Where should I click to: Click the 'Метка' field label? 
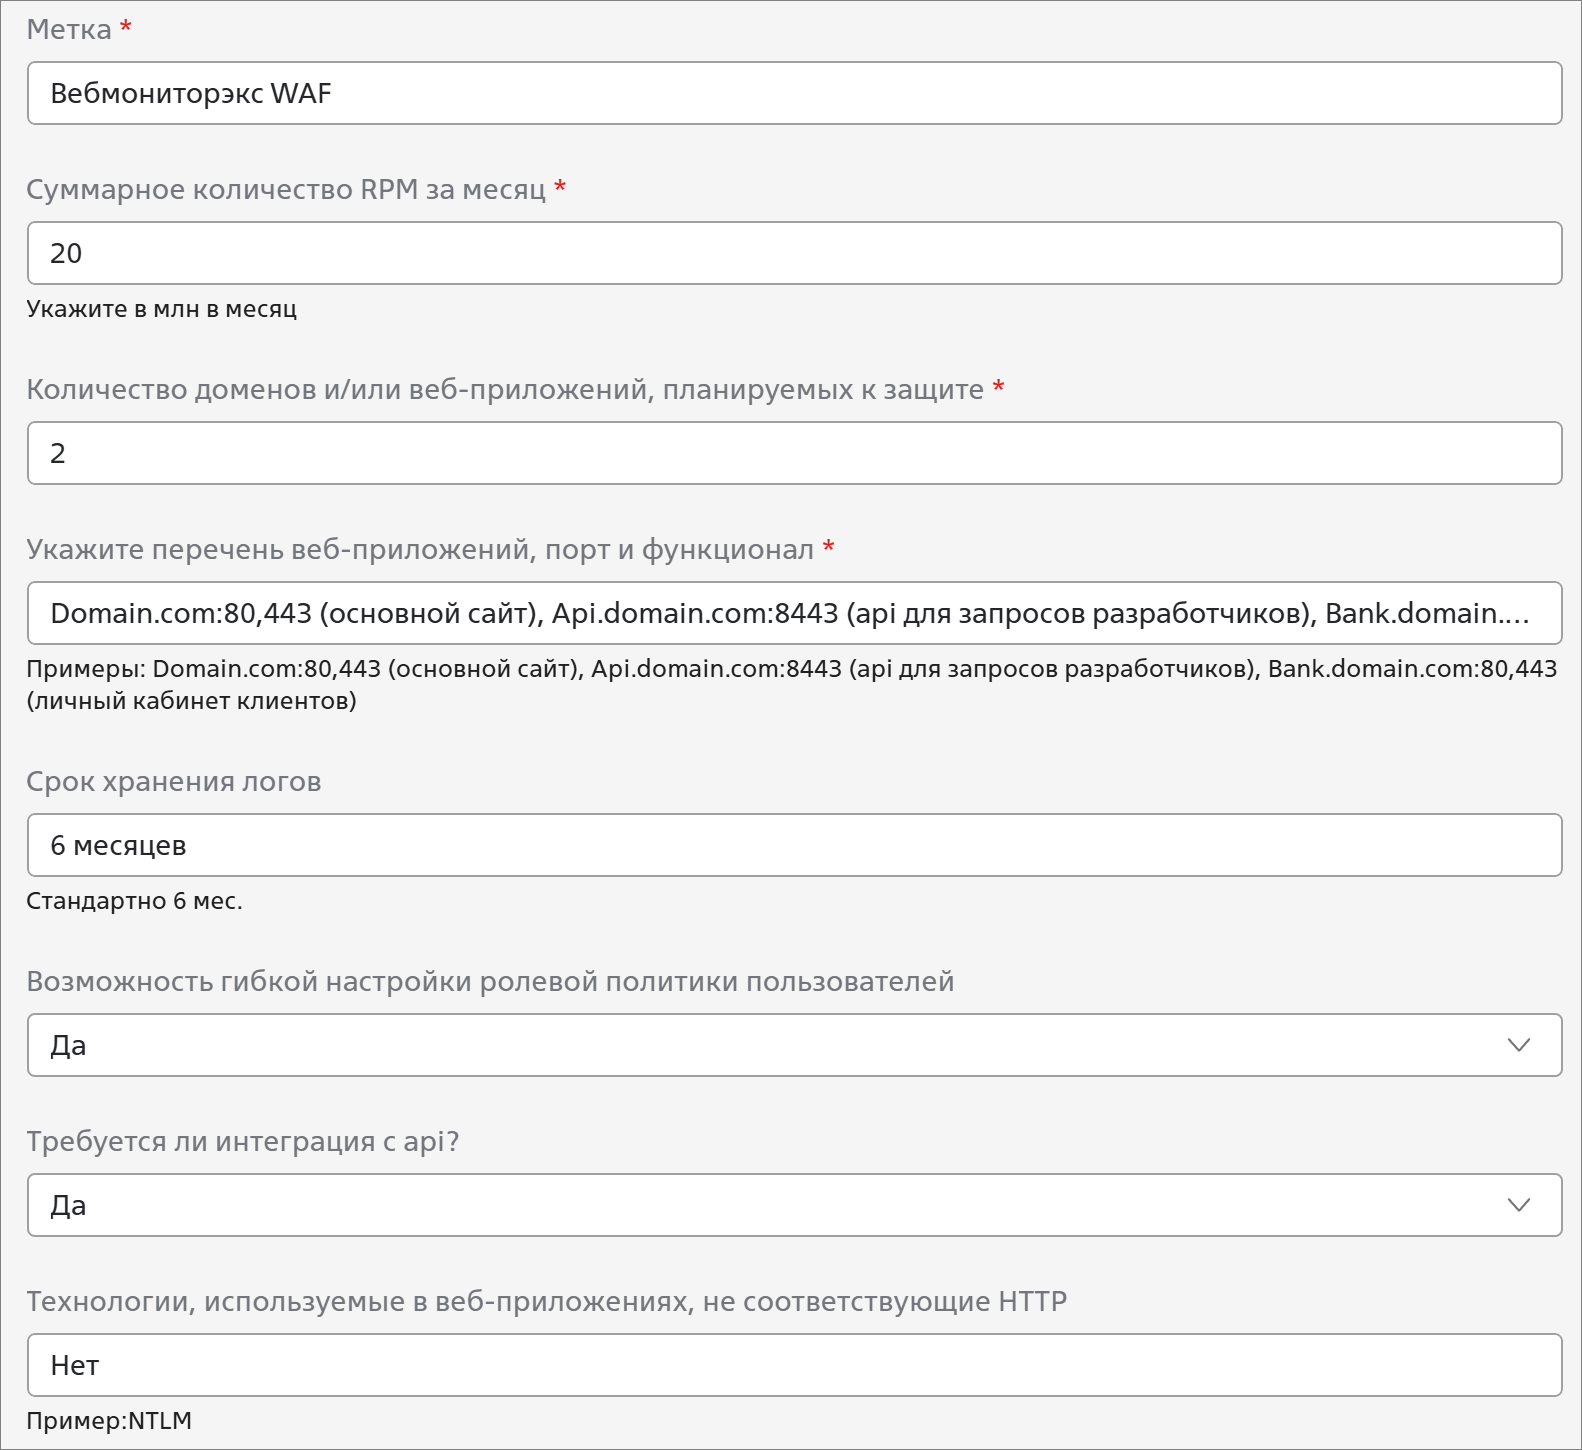pos(69,30)
